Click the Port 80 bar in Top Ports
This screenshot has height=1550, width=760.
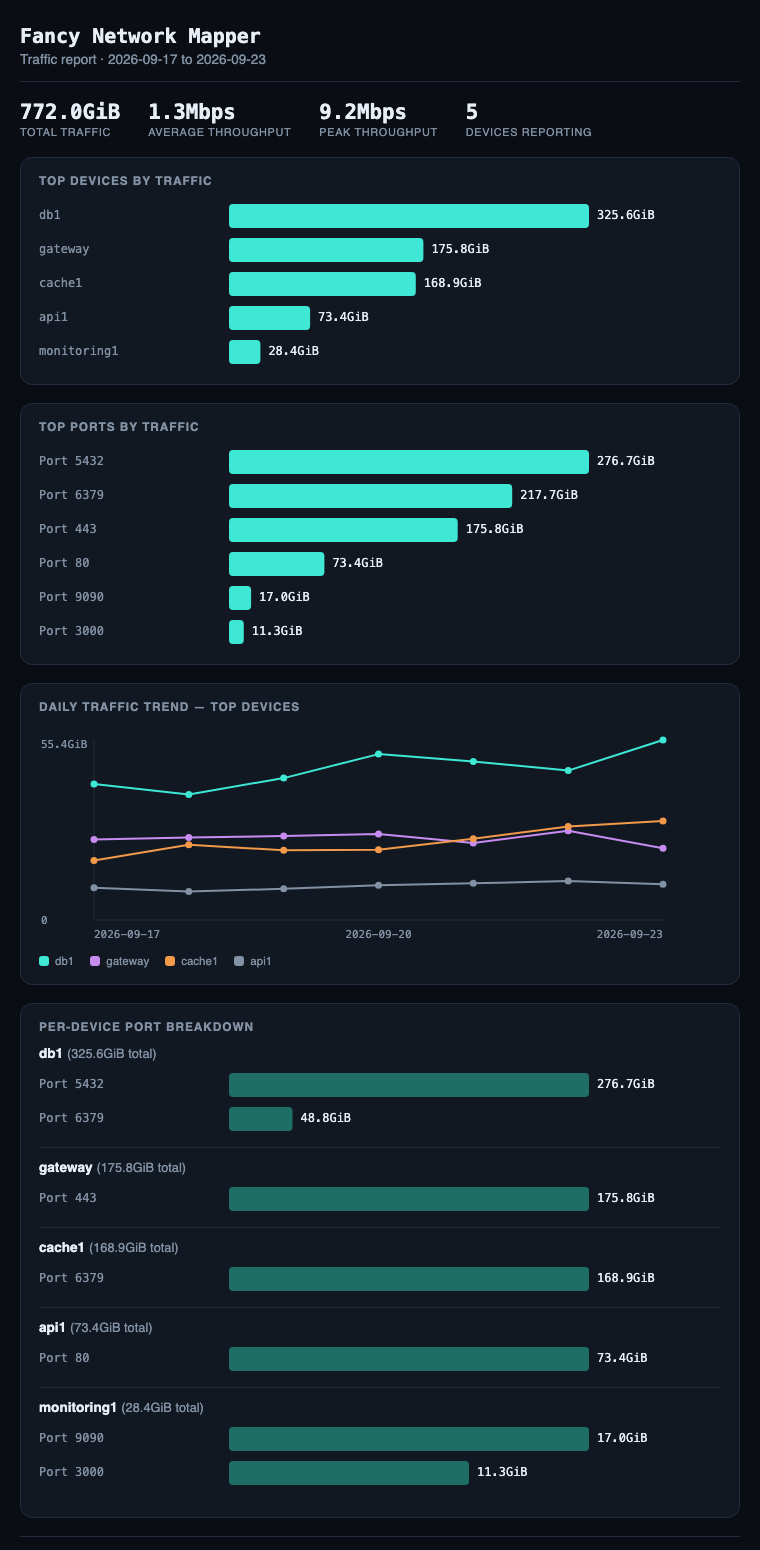[277, 564]
